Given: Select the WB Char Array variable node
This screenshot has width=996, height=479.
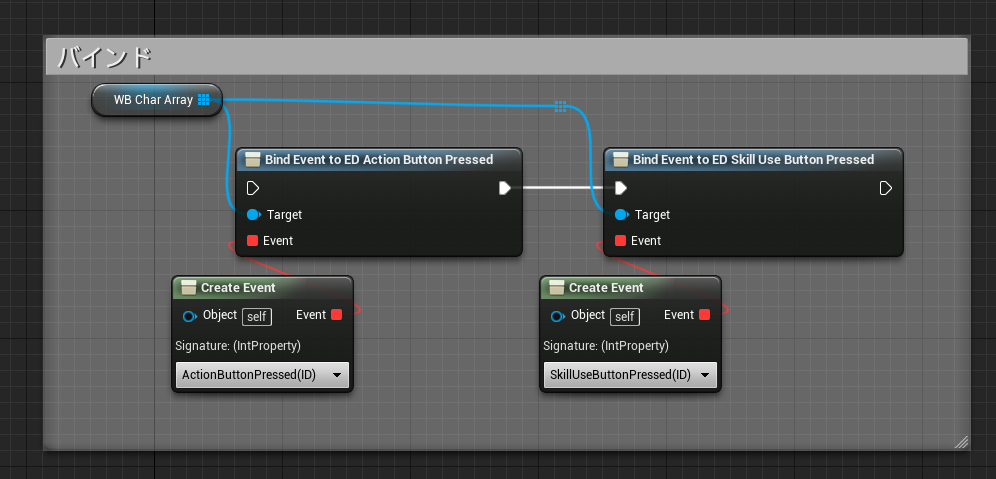Looking at the screenshot, I should coord(157,100).
